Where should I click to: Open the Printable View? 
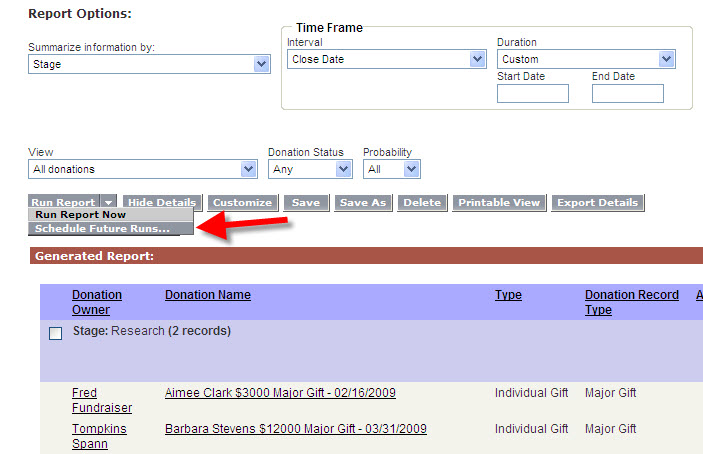click(x=498, y=203)
